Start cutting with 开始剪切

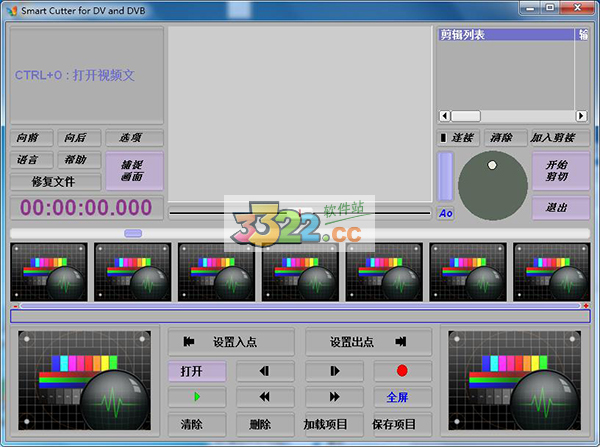pyautogui.click(x=561, y=171)
